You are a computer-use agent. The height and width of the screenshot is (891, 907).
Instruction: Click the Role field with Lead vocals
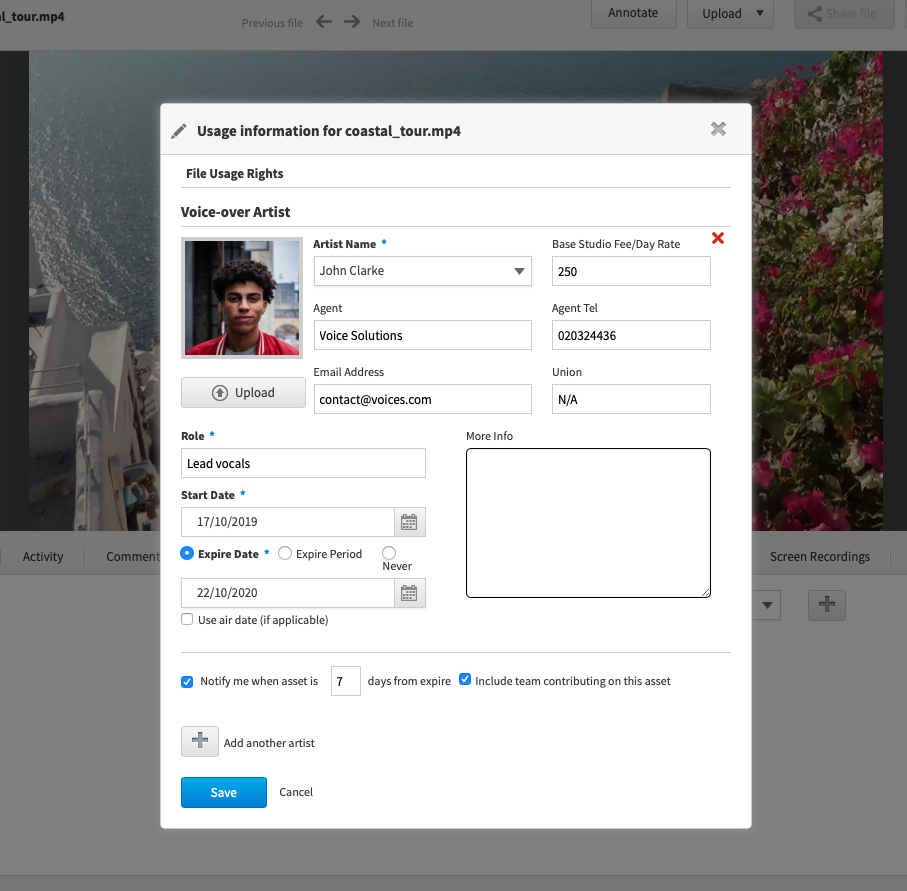tap(303, 463)
